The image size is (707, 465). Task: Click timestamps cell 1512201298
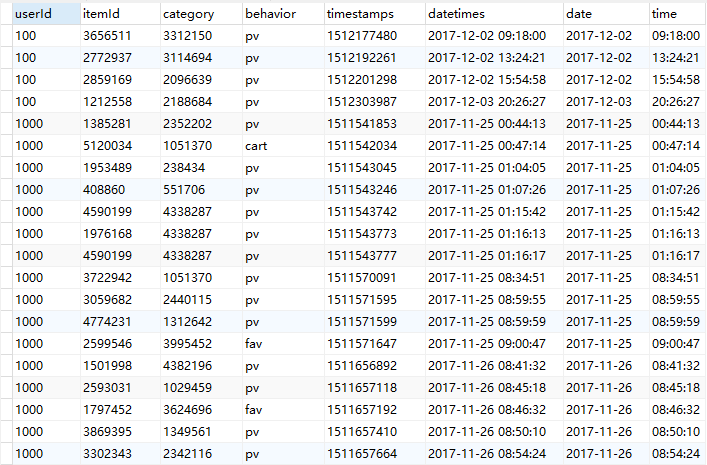pyautogui.click(x=375, y=80)
